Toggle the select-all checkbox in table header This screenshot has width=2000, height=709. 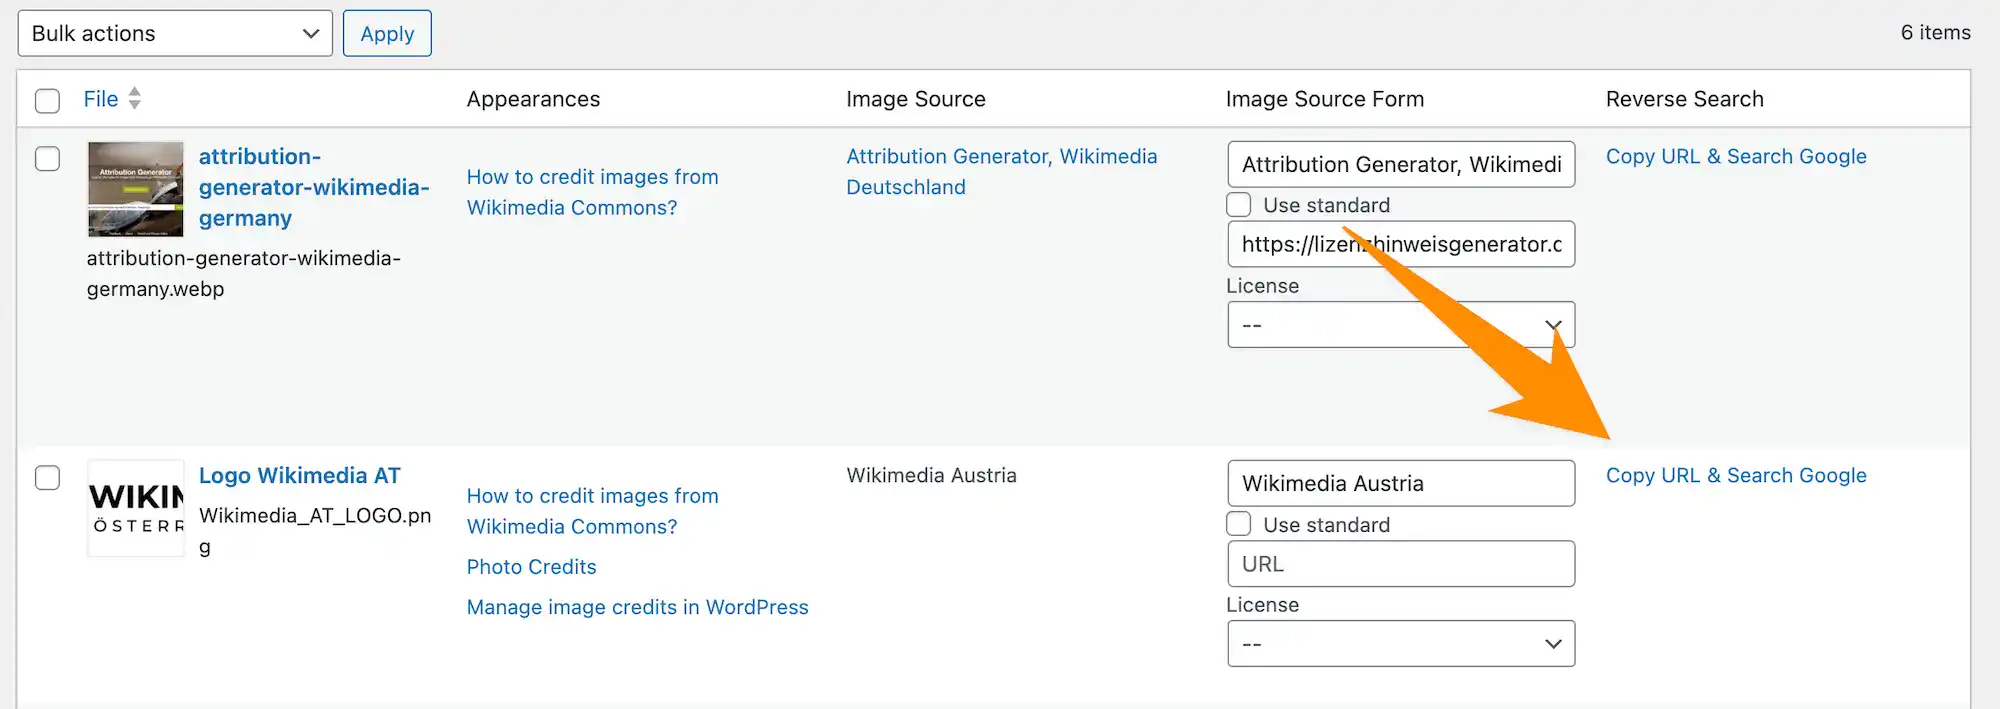(47, 101)
